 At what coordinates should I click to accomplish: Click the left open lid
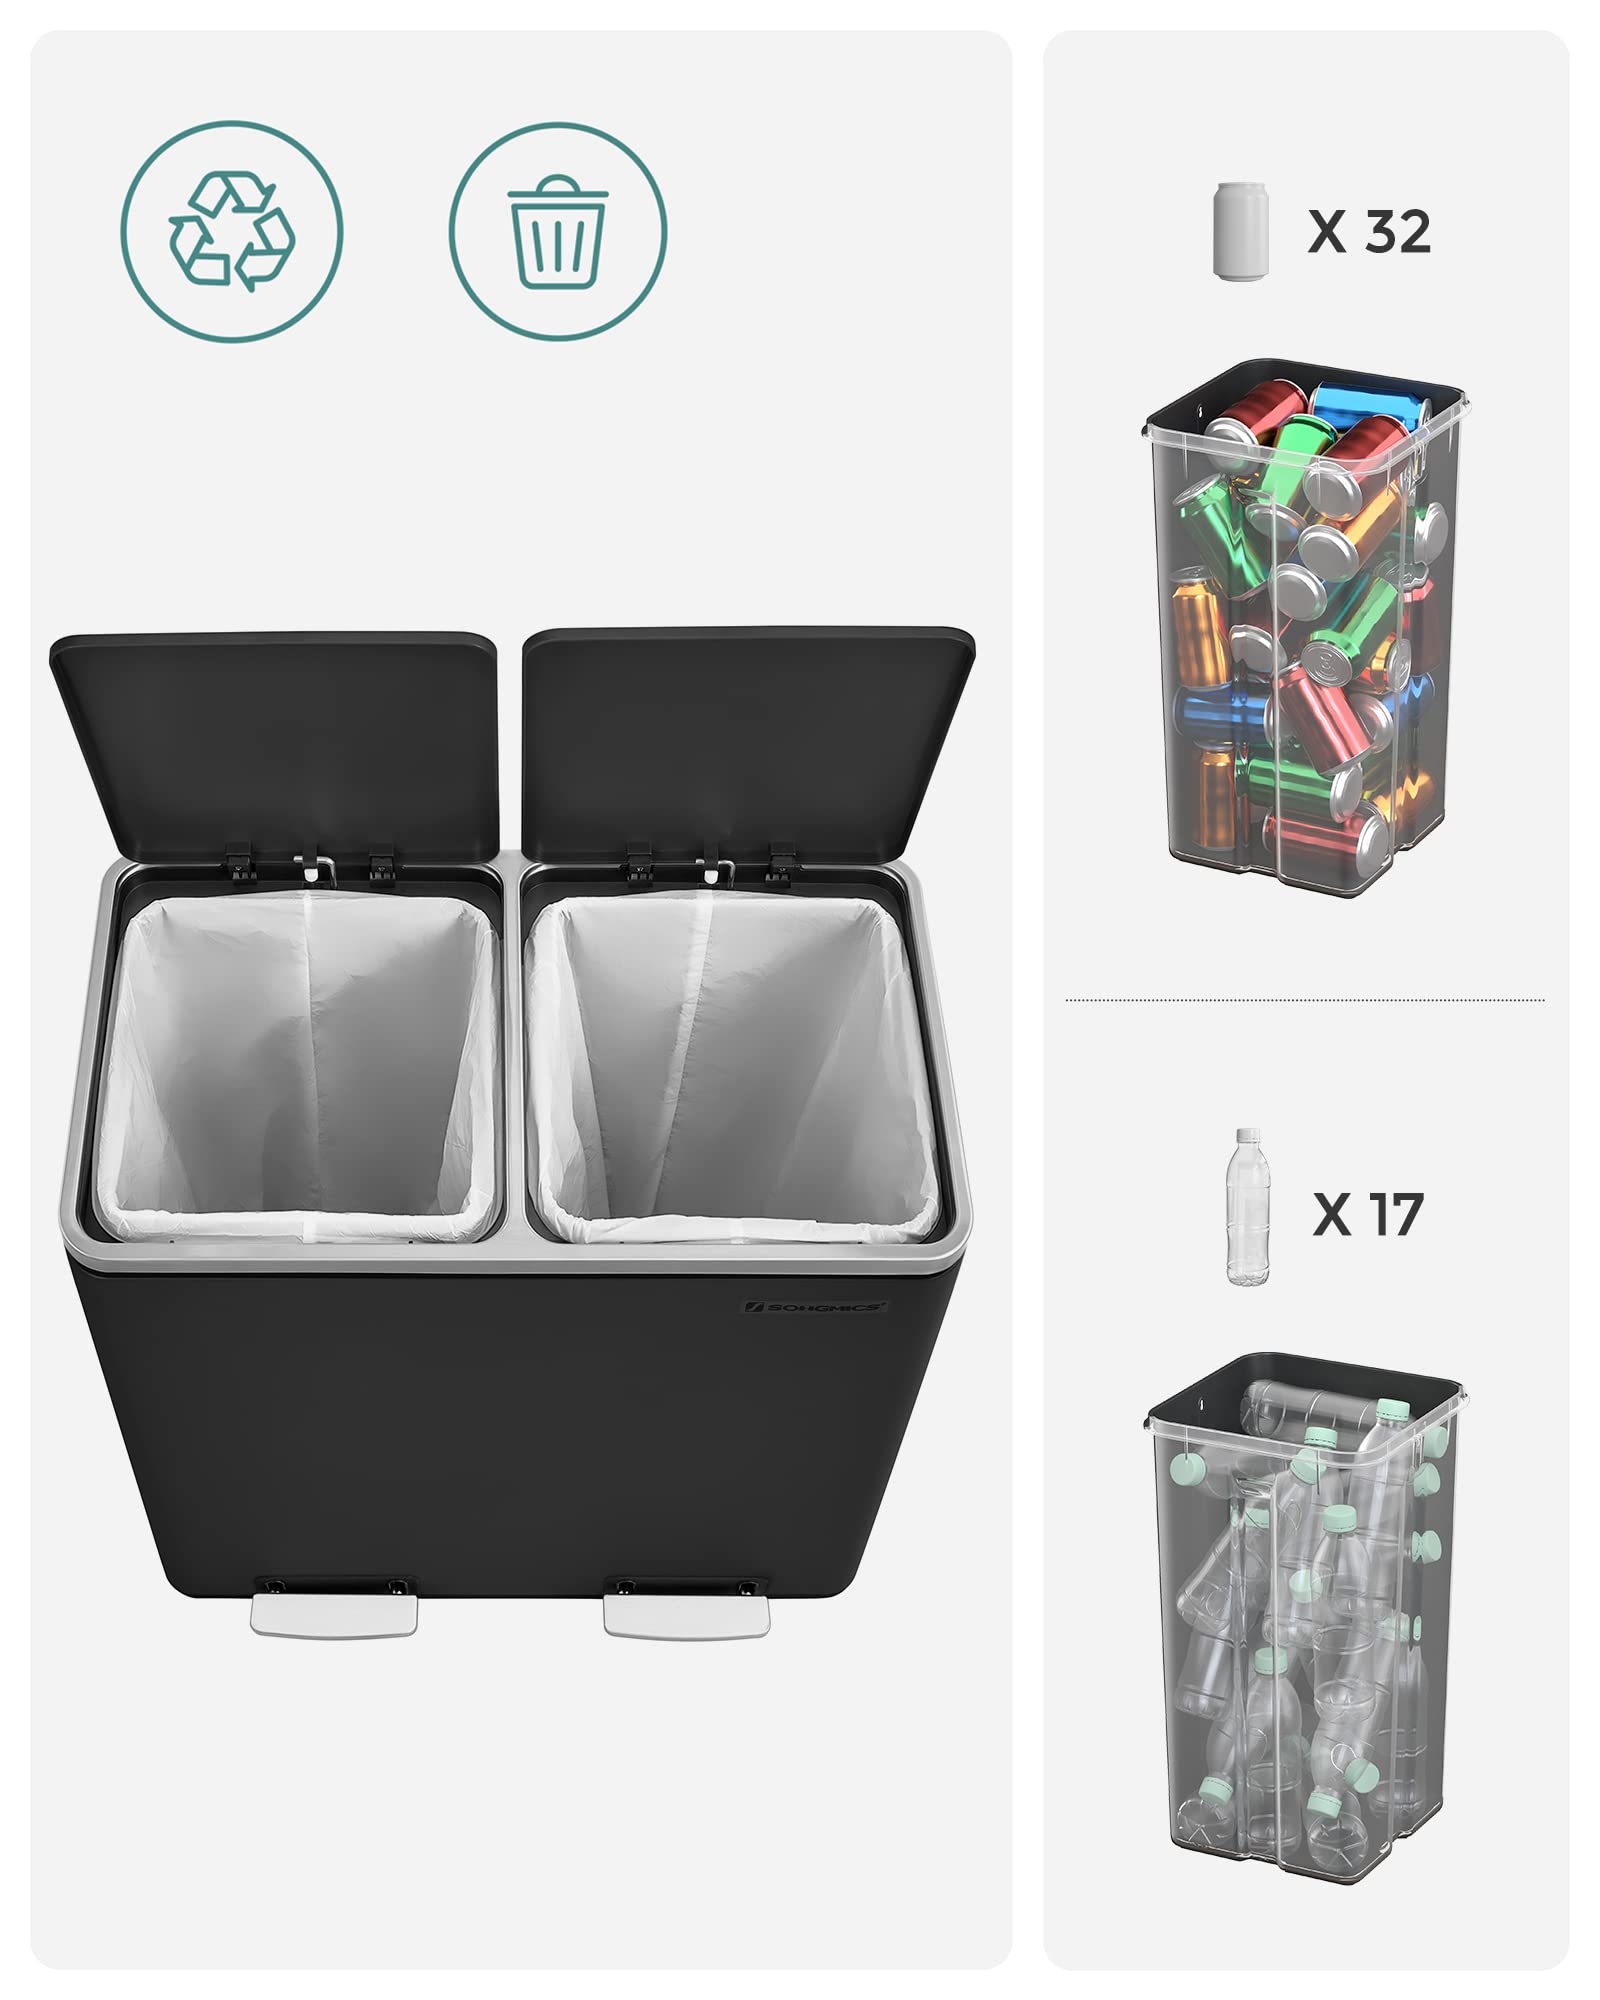pos(275,745)
